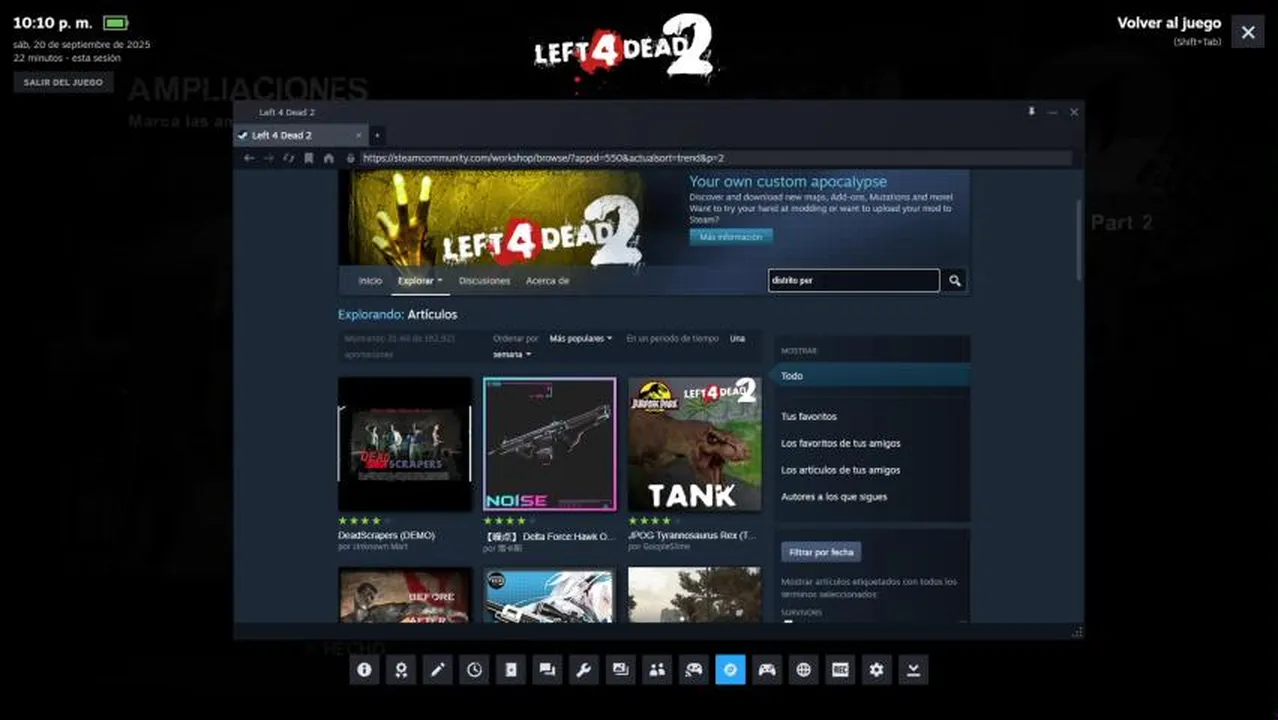Close overlay with X next to Volver al juego
The image size is (1278, 720).
[1248, 32]
